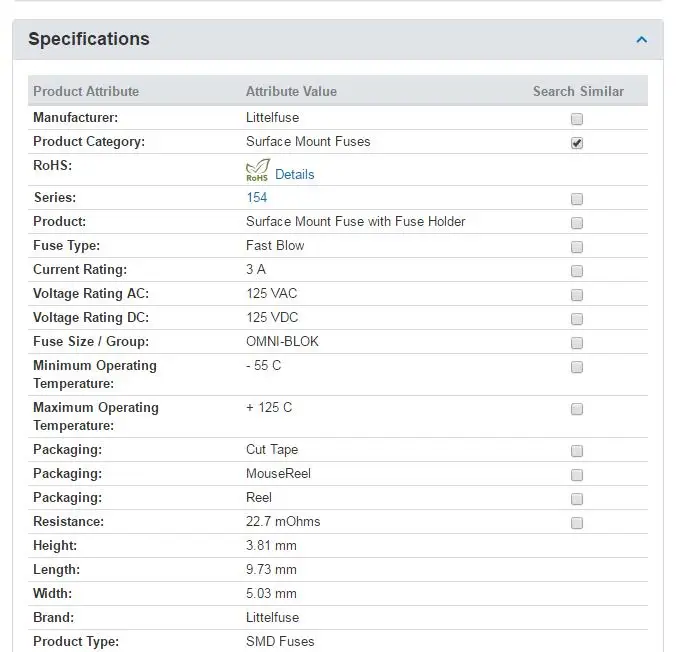679x652 pixels.
Task: Click the Height 3.81 mm value
Action: pos(271,545)
